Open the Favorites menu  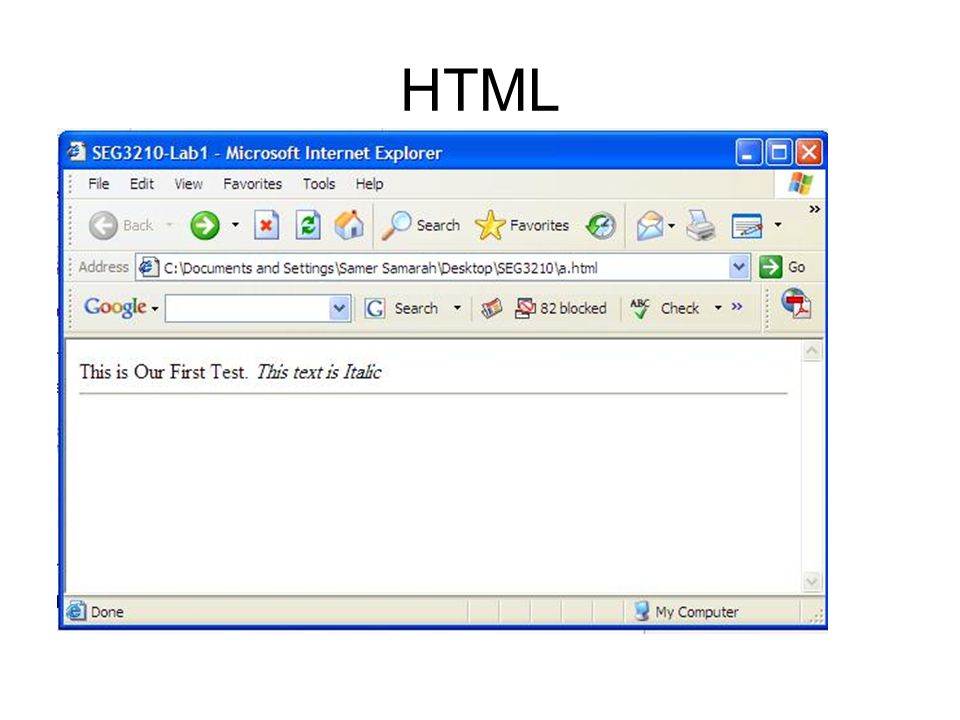tap(252, 184)
